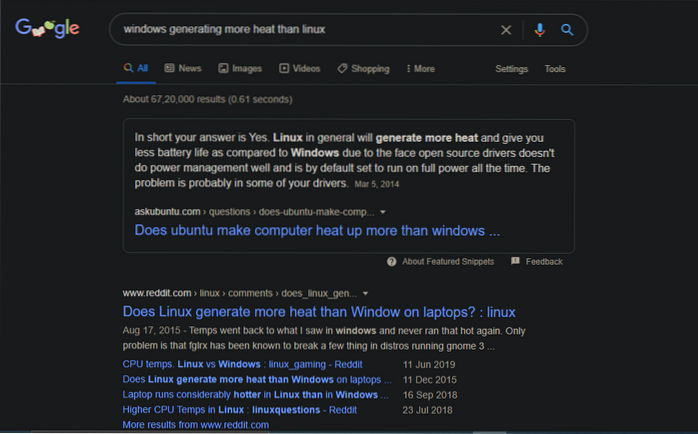Open the More search categories menu

418,69
